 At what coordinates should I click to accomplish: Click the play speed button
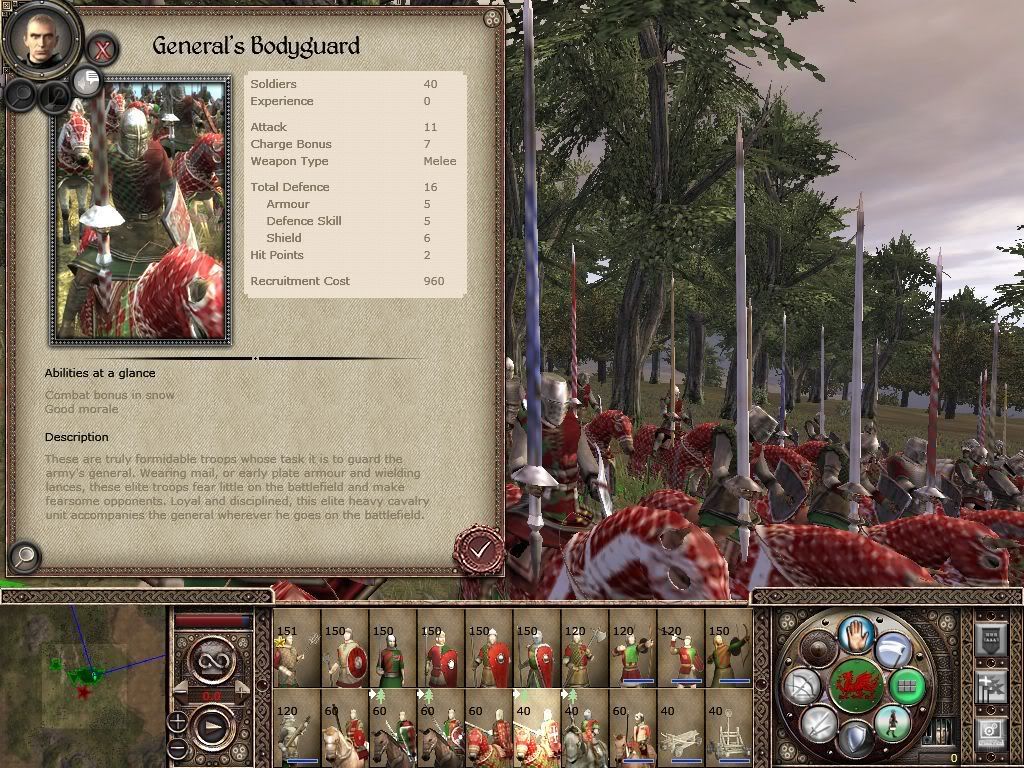point(213,726)
